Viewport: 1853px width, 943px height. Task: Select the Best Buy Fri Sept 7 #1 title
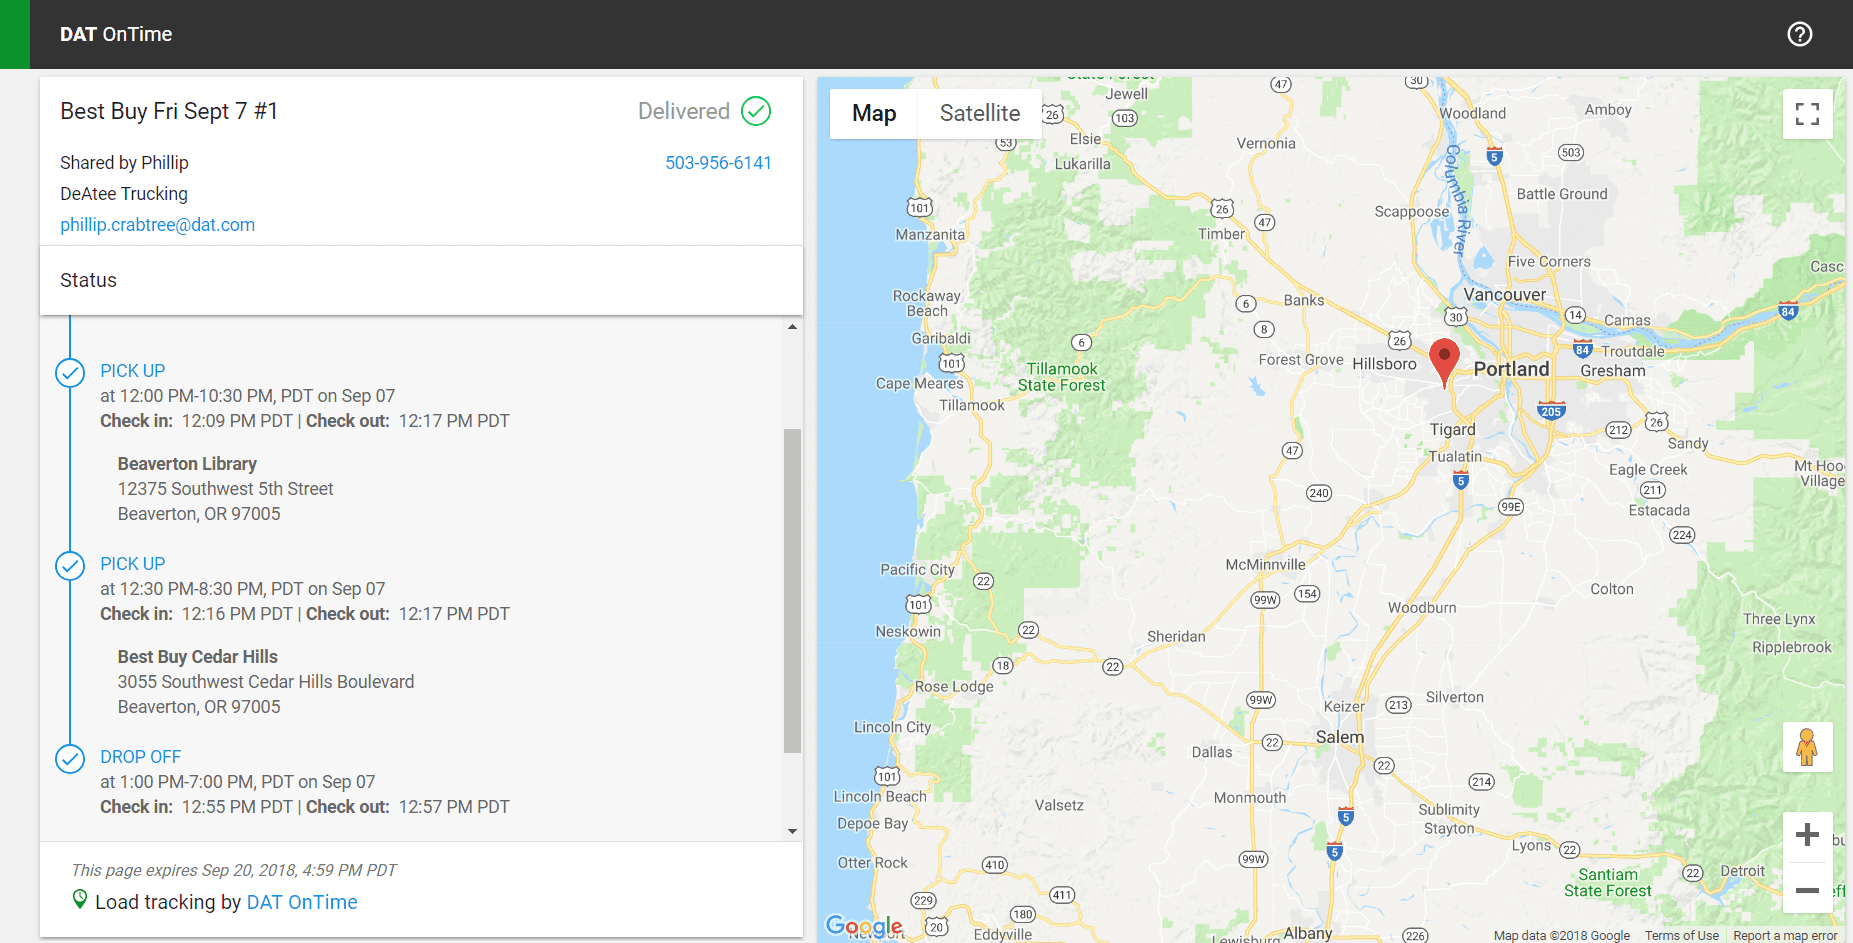click(169, 111)
